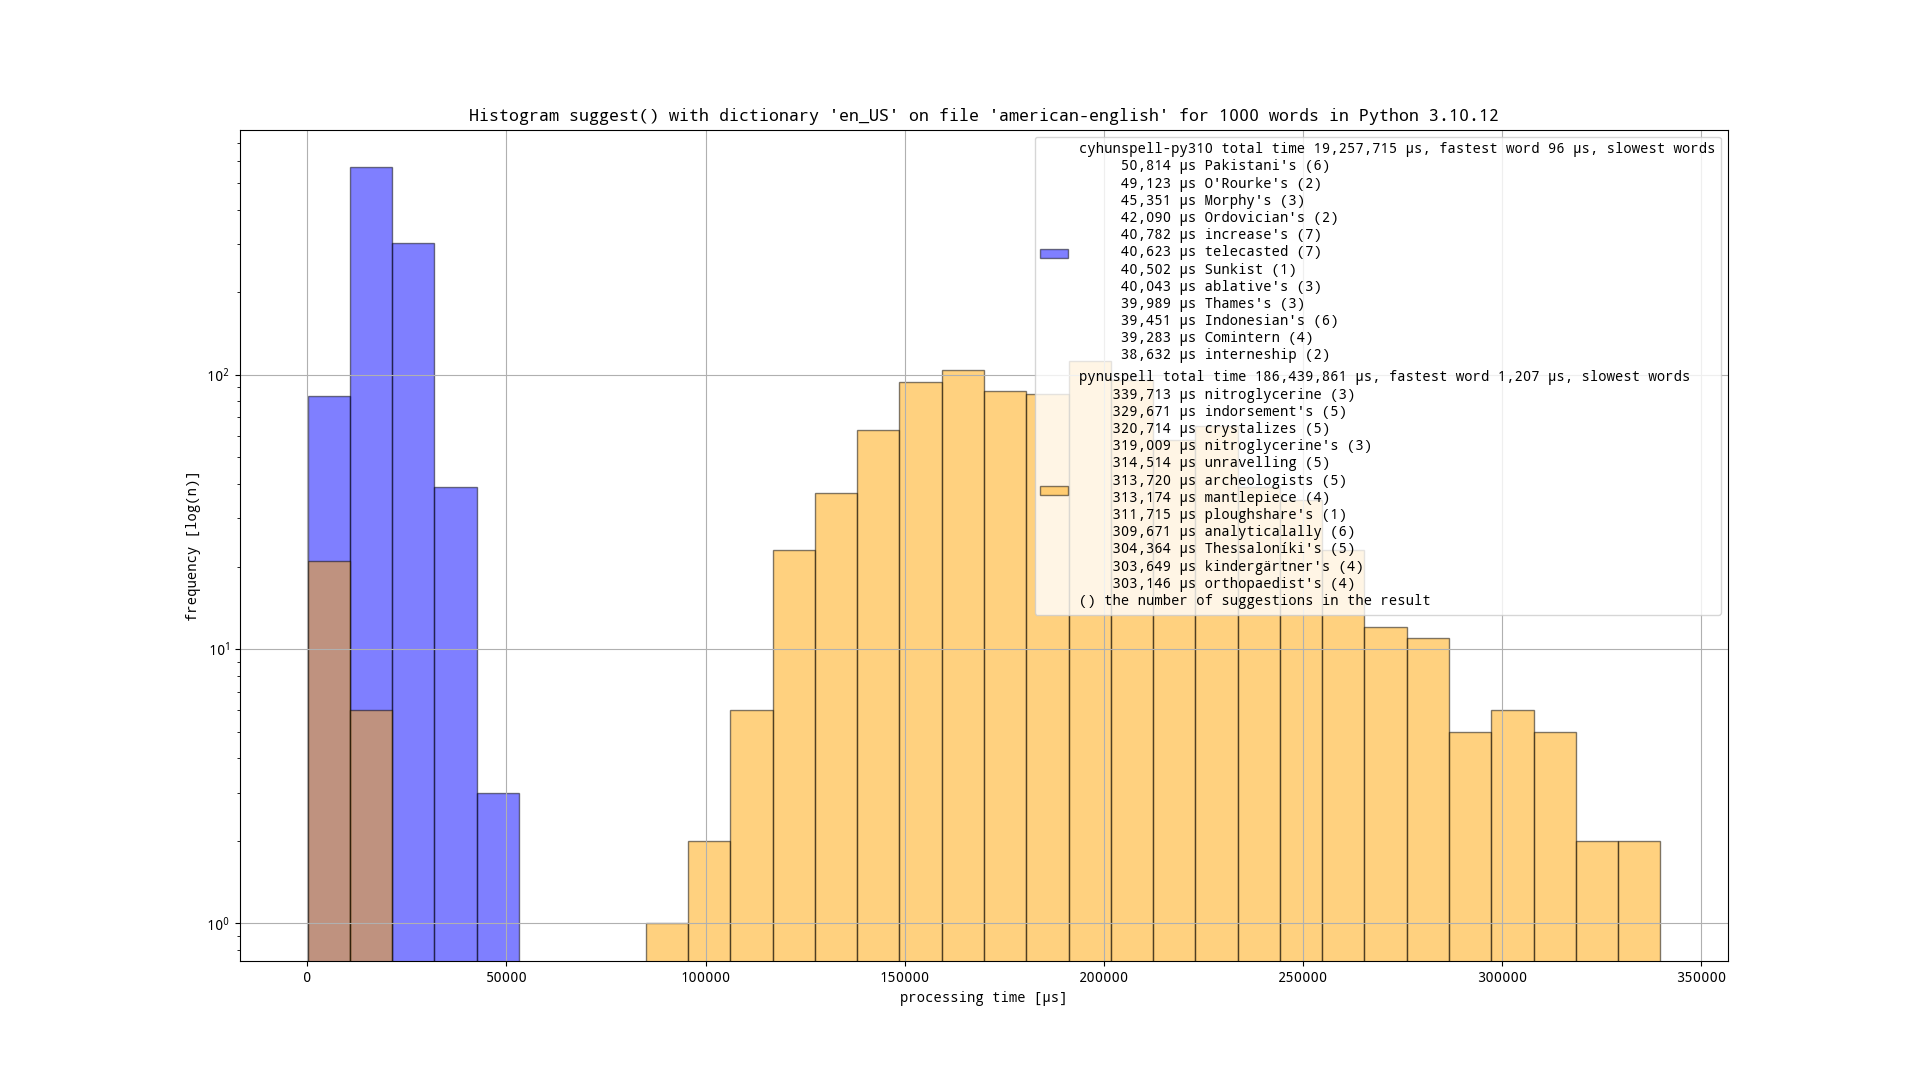Viewport: 1920px width, 1080px height.
Task: Click the legend entry '304,364 µs Thessaloníki's (5)'
Action: [1233, 548]
